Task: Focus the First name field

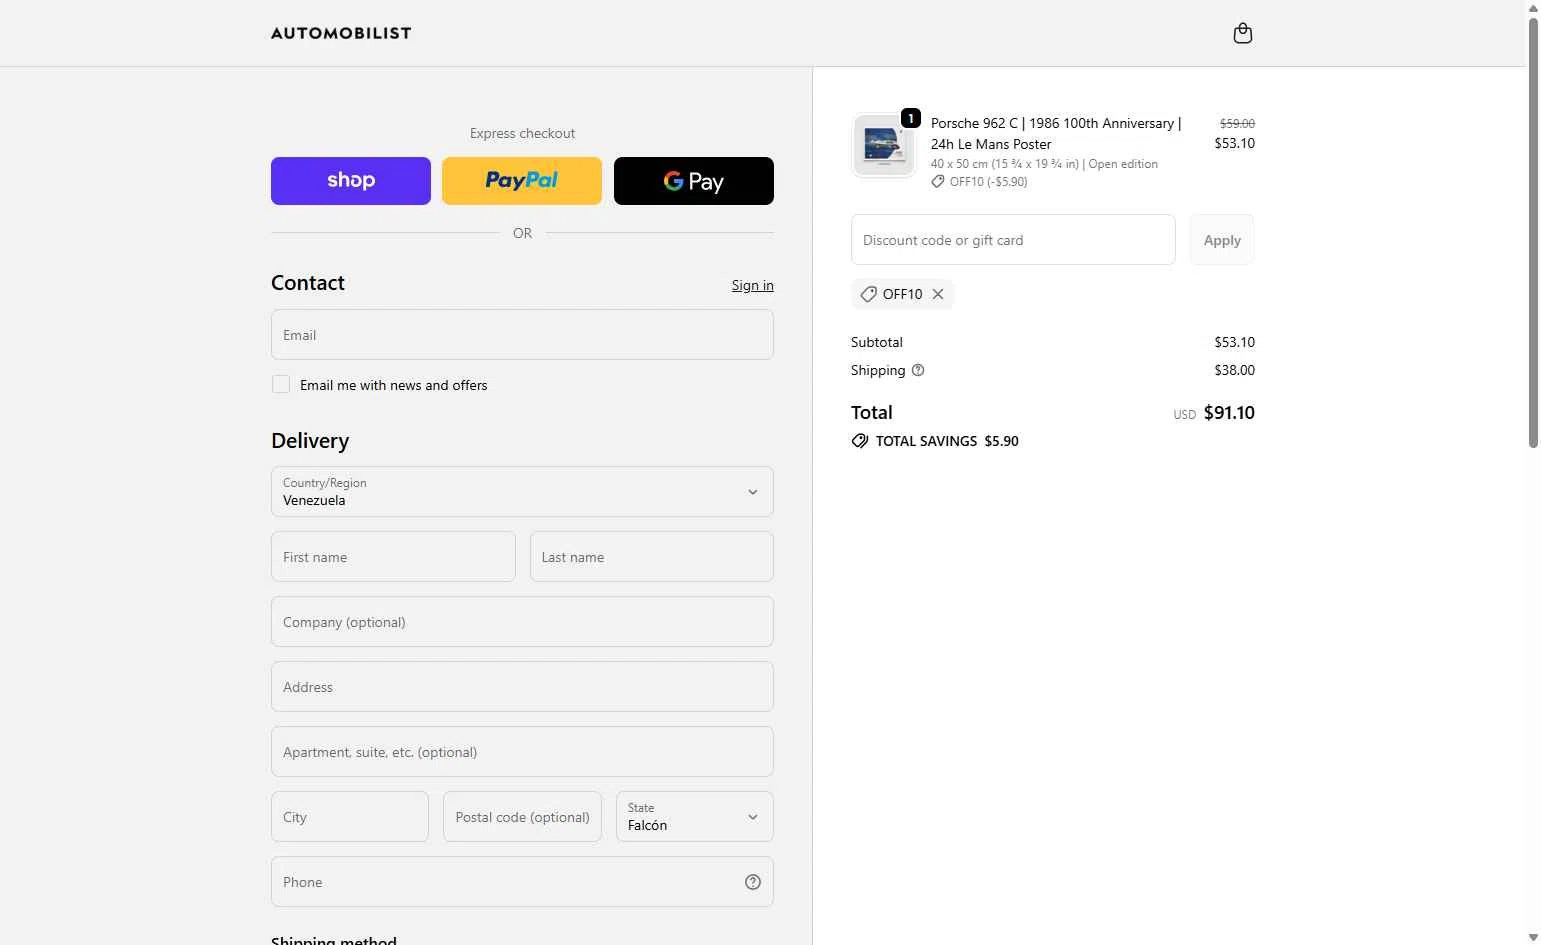Action: (x=393, y=557)
